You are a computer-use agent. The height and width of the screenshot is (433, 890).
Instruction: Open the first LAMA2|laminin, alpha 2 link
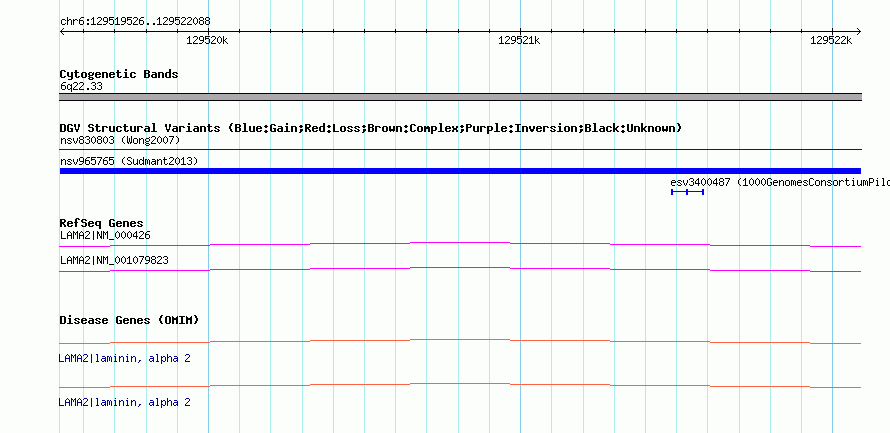pyautogui.click(x=124, y=359)
